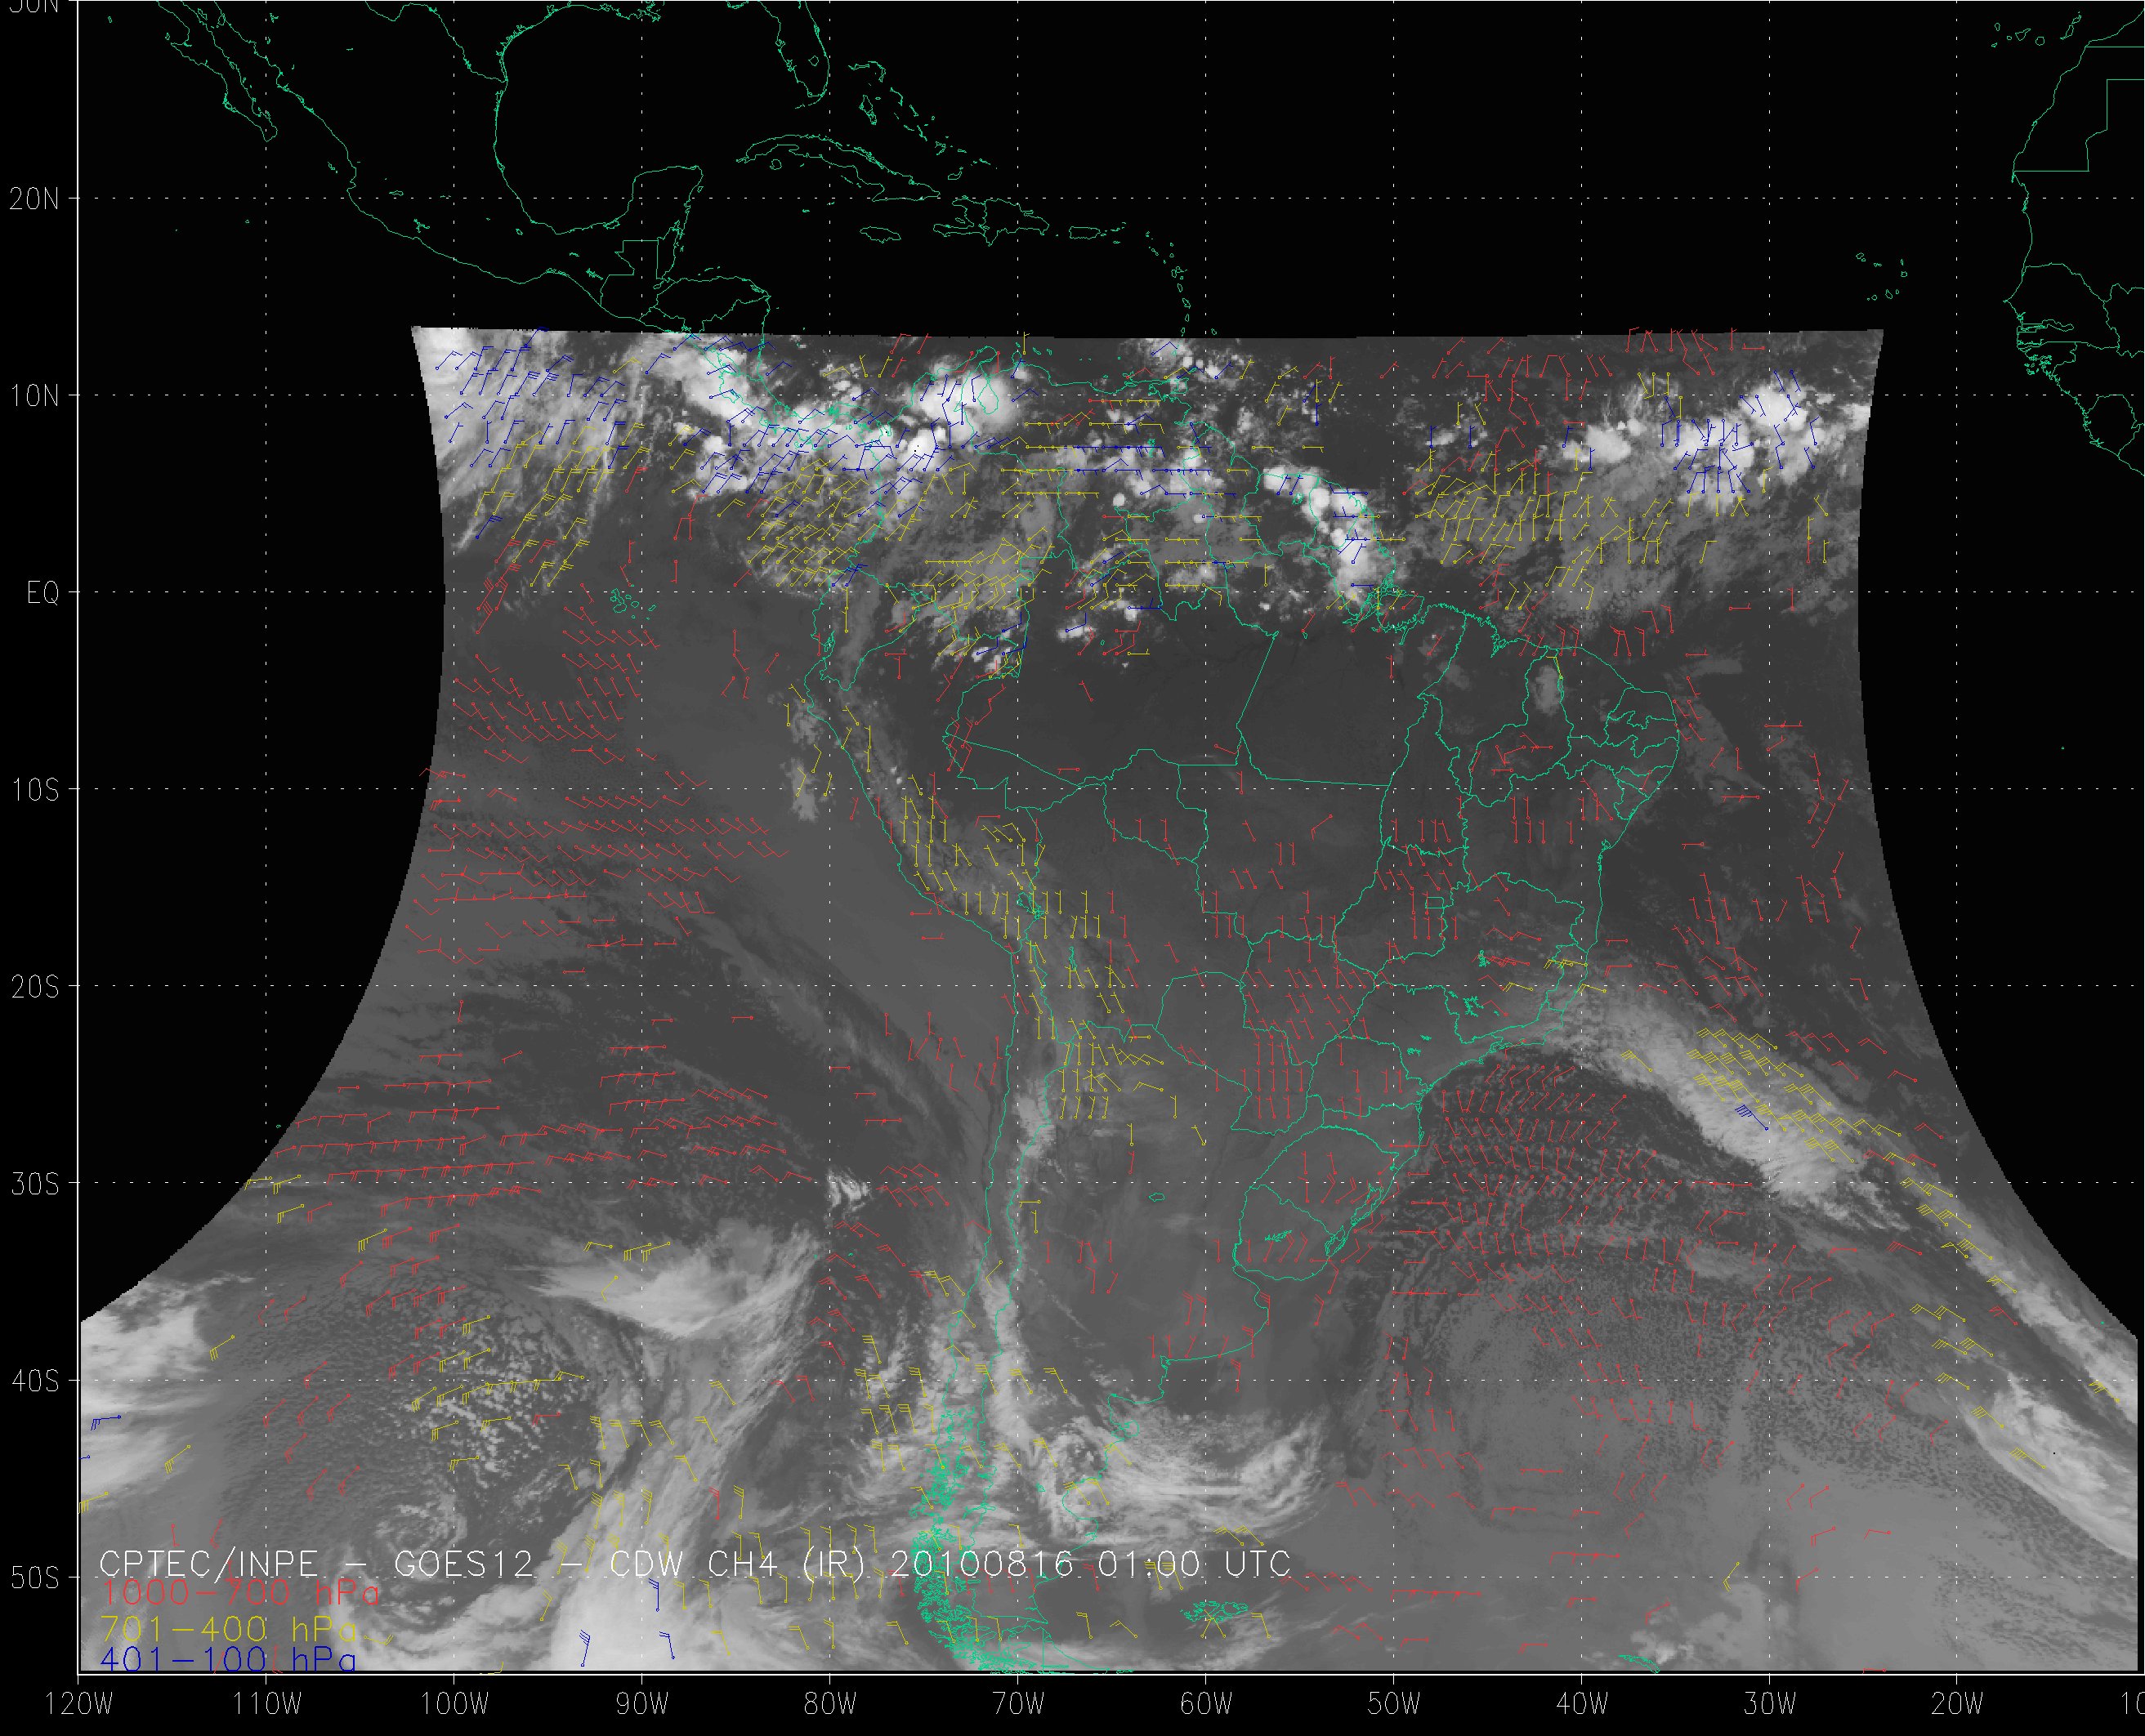Click the blue 401-100 hPa legend label
The height and width of the screenshot is (1736, 2145).
(228, 1660)
